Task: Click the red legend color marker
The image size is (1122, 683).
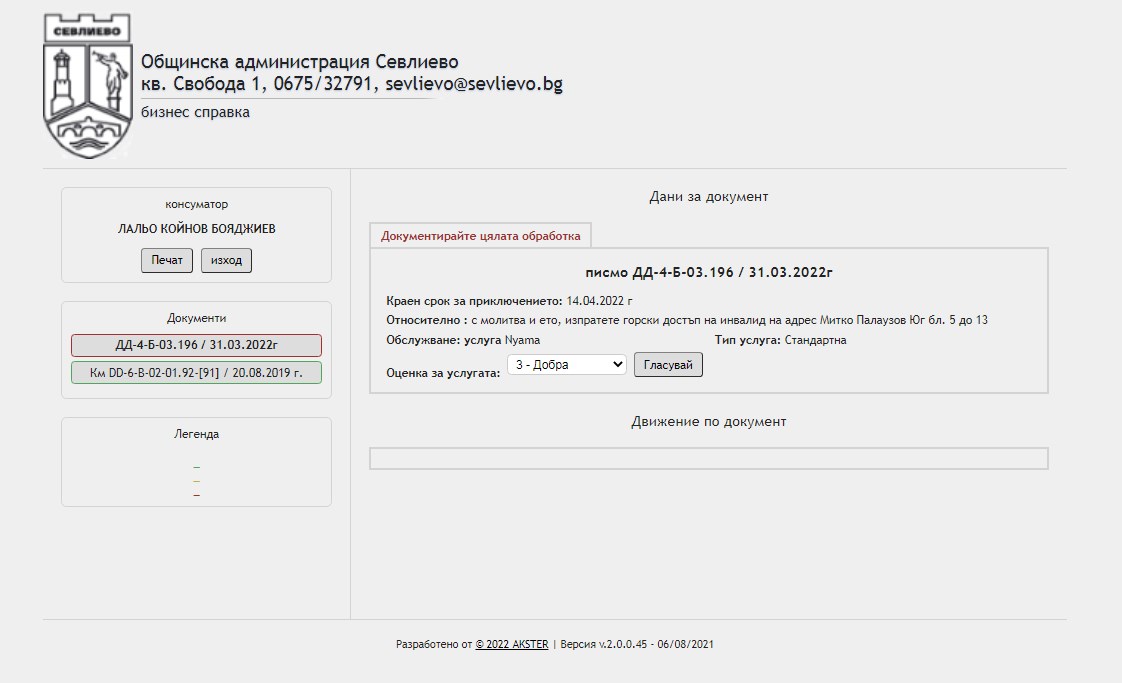Action: [197, 495]
